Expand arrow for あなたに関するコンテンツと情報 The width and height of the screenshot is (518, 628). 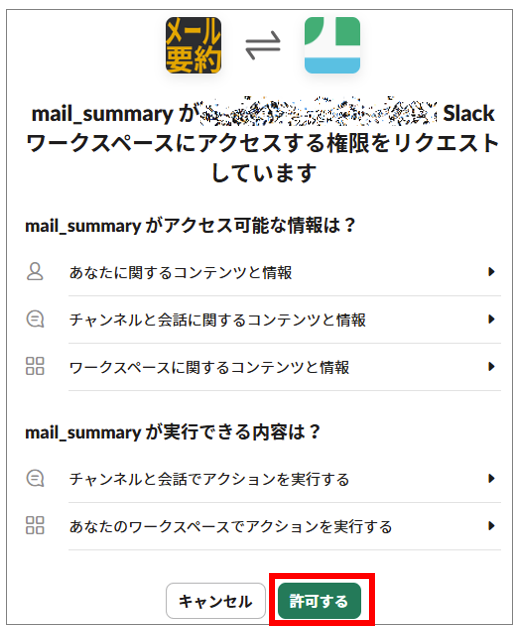(491, 272)
